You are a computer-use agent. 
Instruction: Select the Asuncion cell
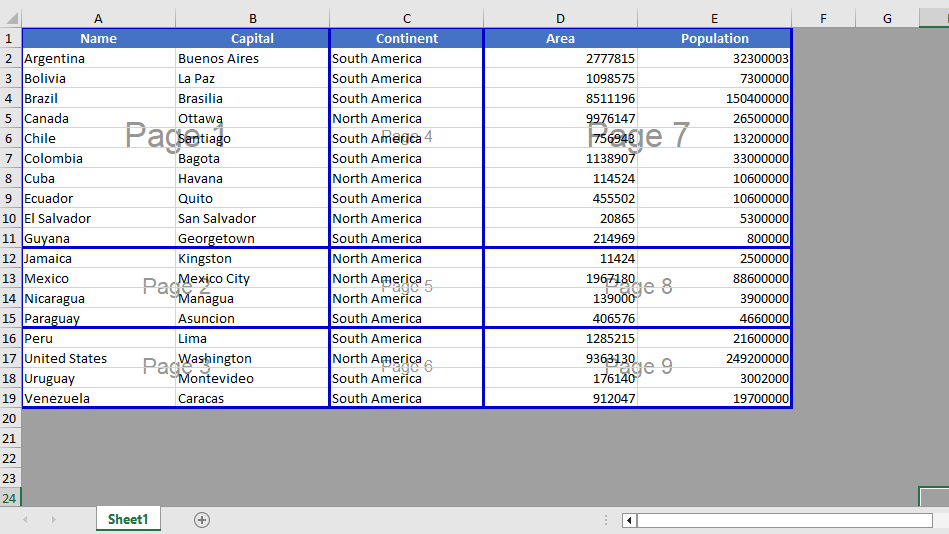[x=252, y=318]
